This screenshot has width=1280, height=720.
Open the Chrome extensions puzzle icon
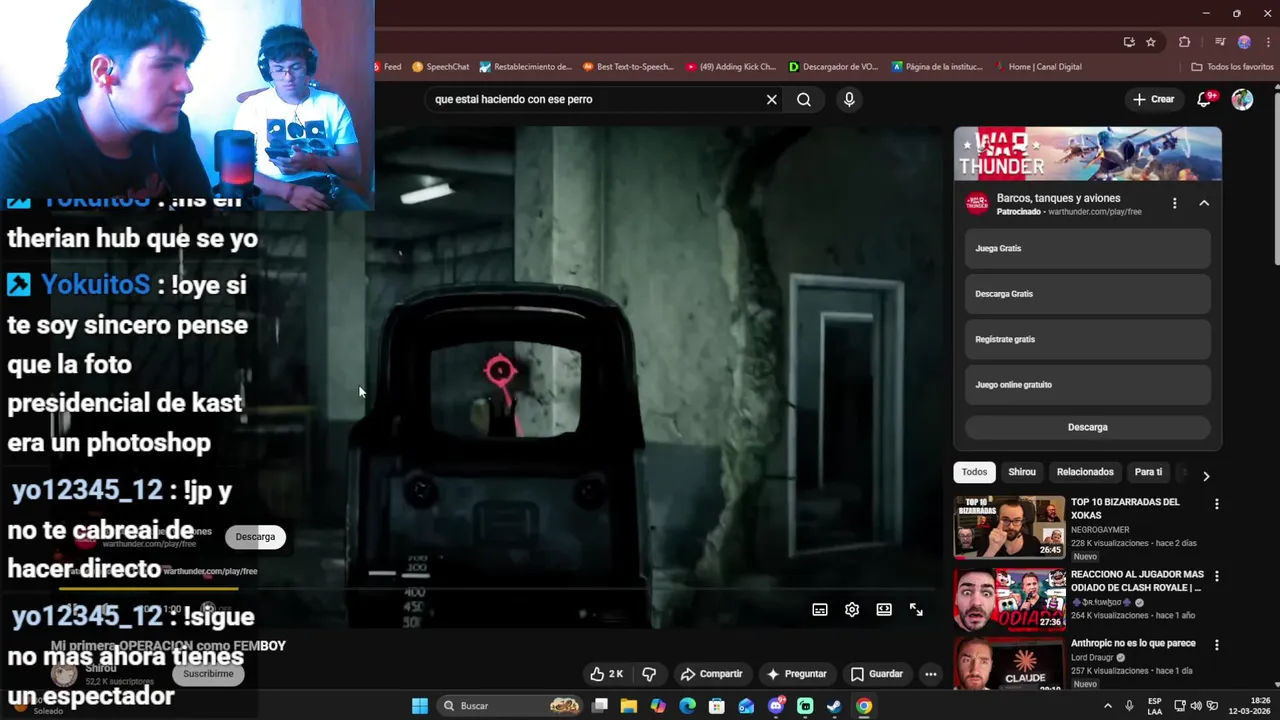point(1185,42)
